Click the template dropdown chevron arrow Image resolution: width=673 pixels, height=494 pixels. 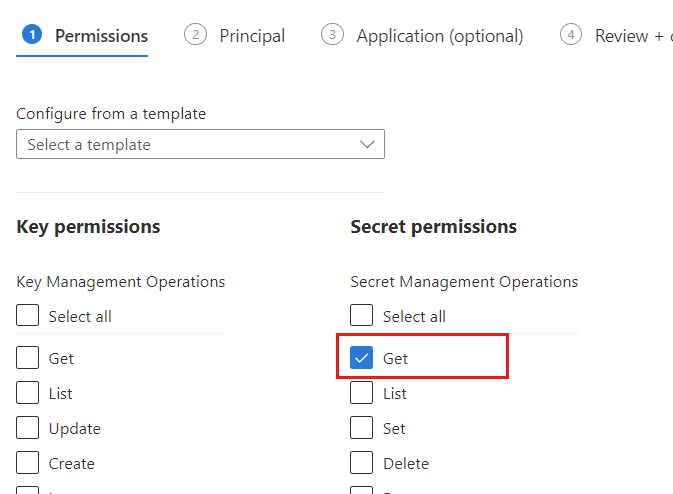(x=367, y=145)
